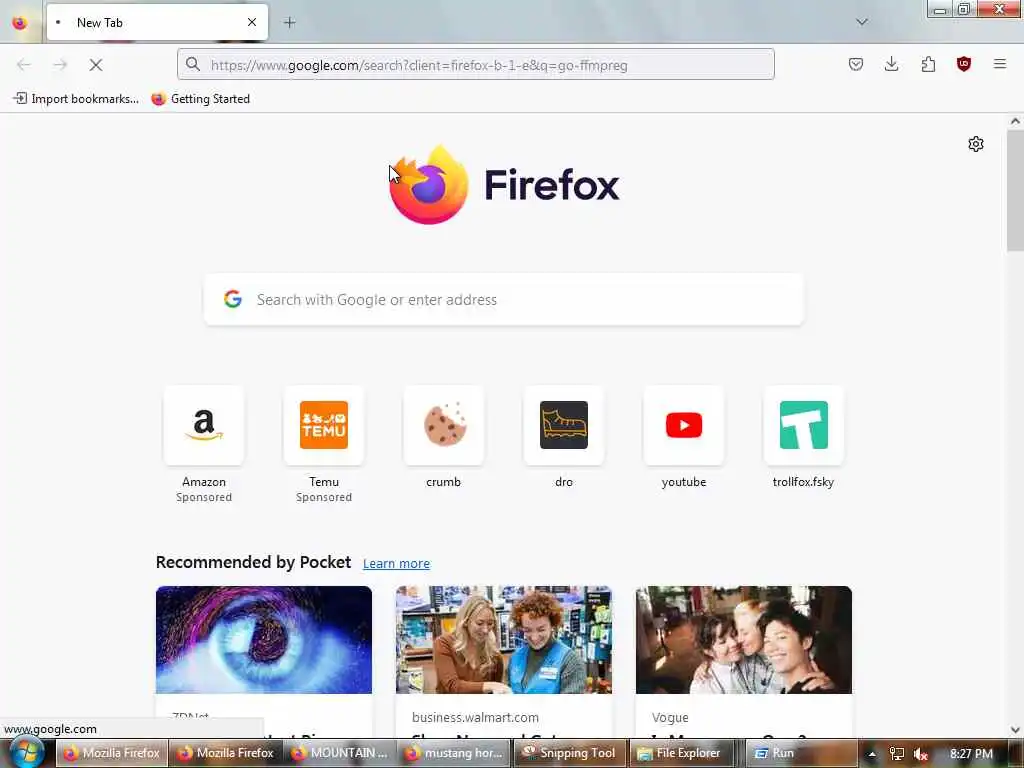The image size is (1024, 768).
Task: Click the Vogue source label
Action: pos(670,717)
